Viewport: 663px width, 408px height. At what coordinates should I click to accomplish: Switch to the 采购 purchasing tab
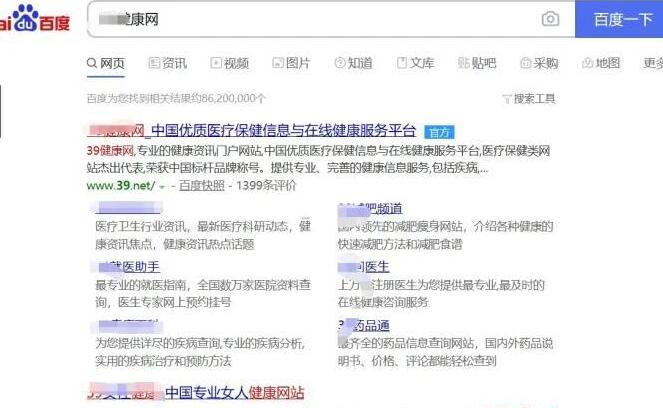pyautogui.click(x=539, y=63)
